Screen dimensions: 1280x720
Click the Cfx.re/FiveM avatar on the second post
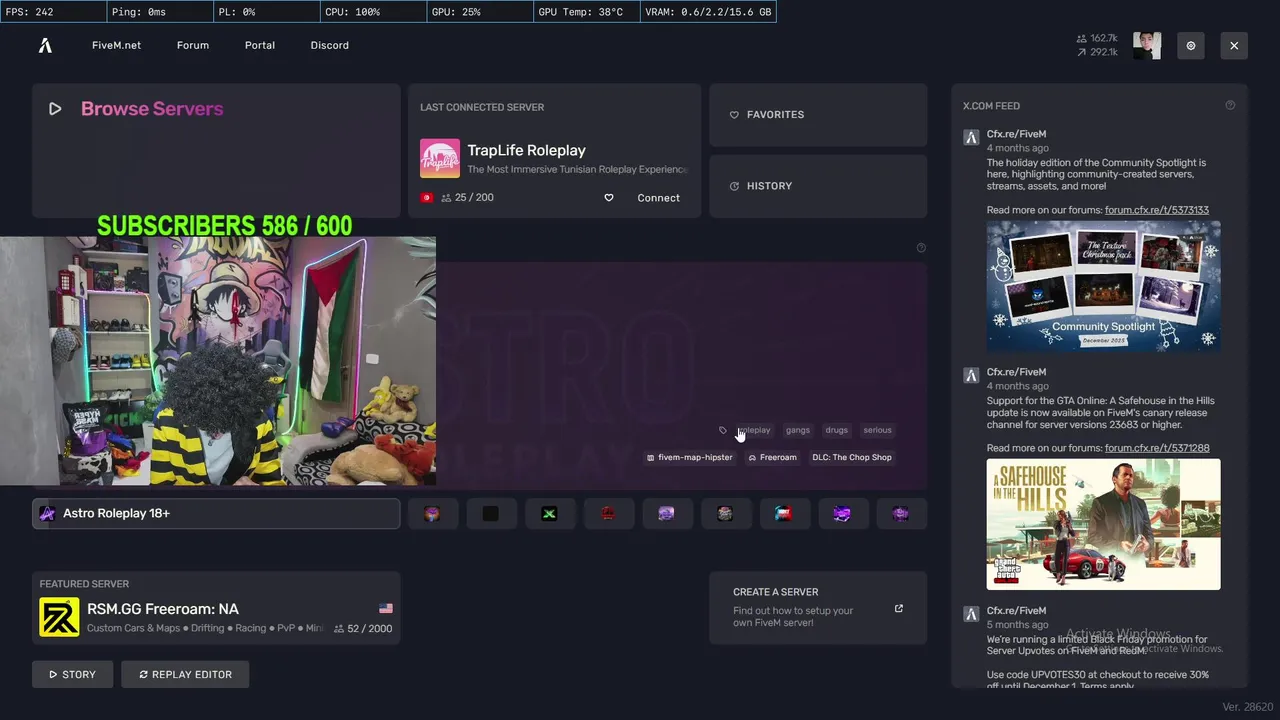coord(971,375)
